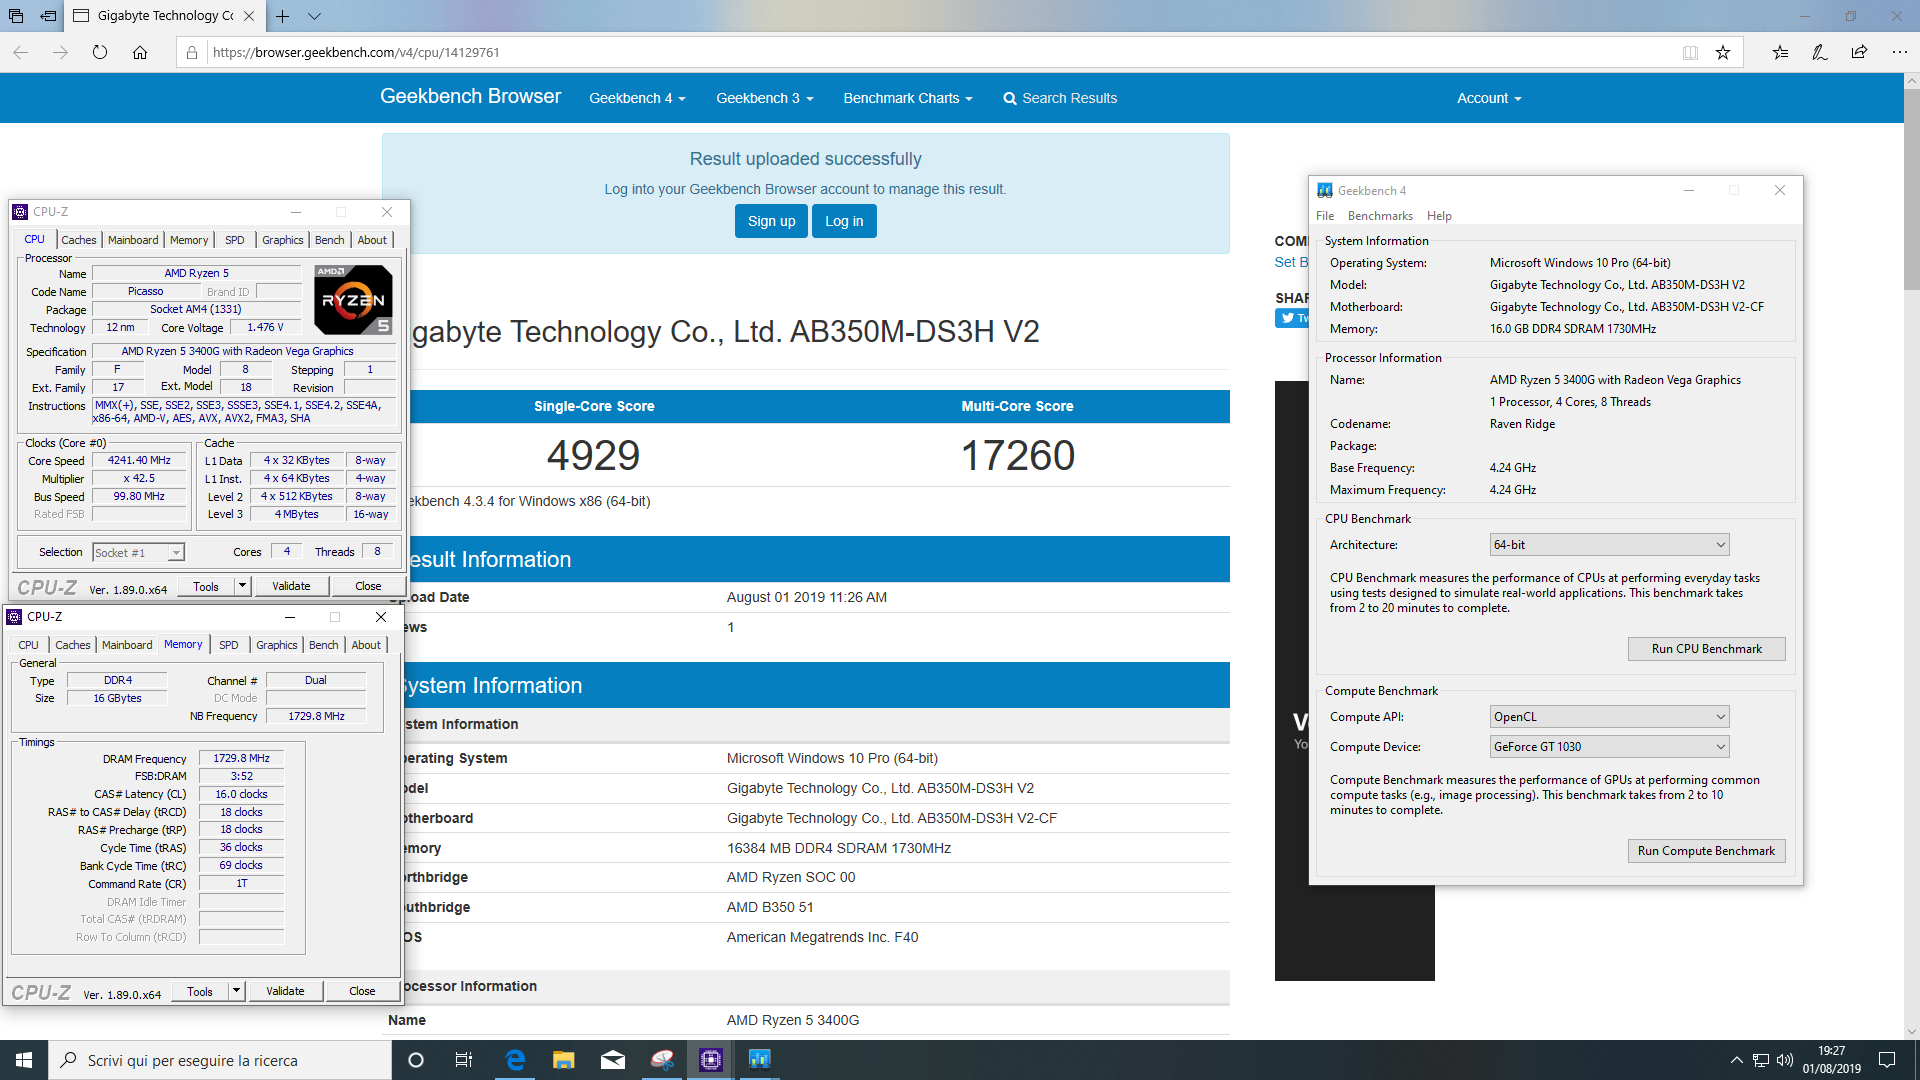Open the action center notifications icon
Viewport: 1920px width, 1080px height.
(x=1887, y=1060)
